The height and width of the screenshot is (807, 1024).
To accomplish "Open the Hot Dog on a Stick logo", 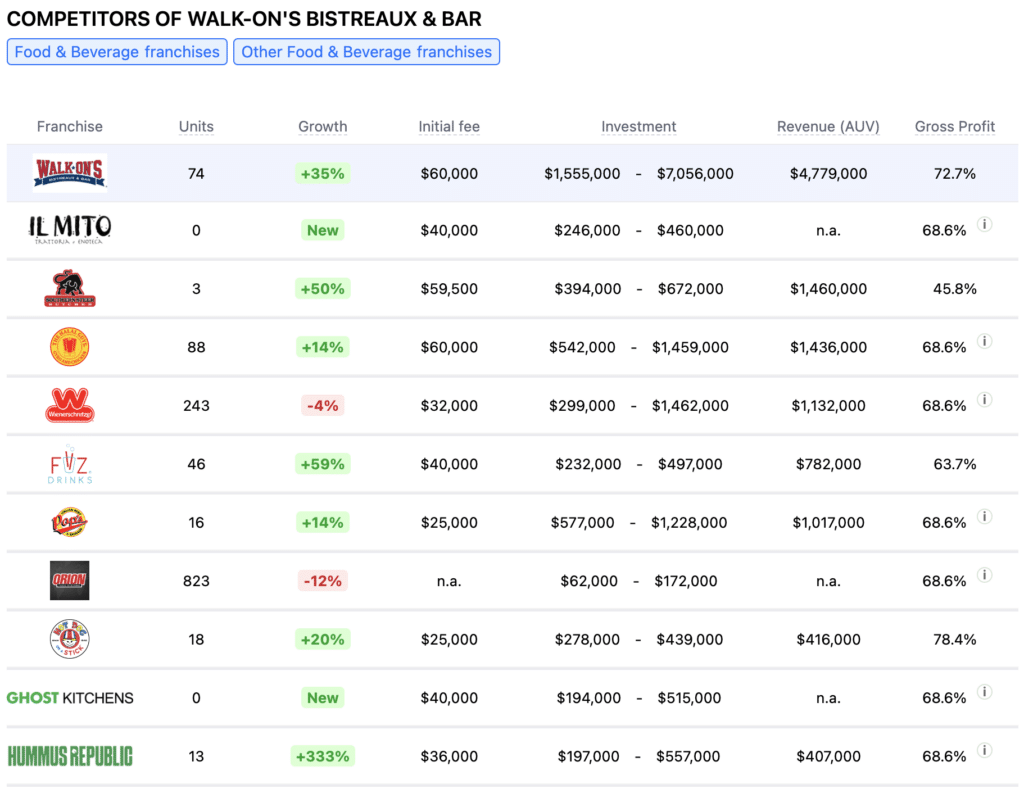I will (x=70, y=639).
